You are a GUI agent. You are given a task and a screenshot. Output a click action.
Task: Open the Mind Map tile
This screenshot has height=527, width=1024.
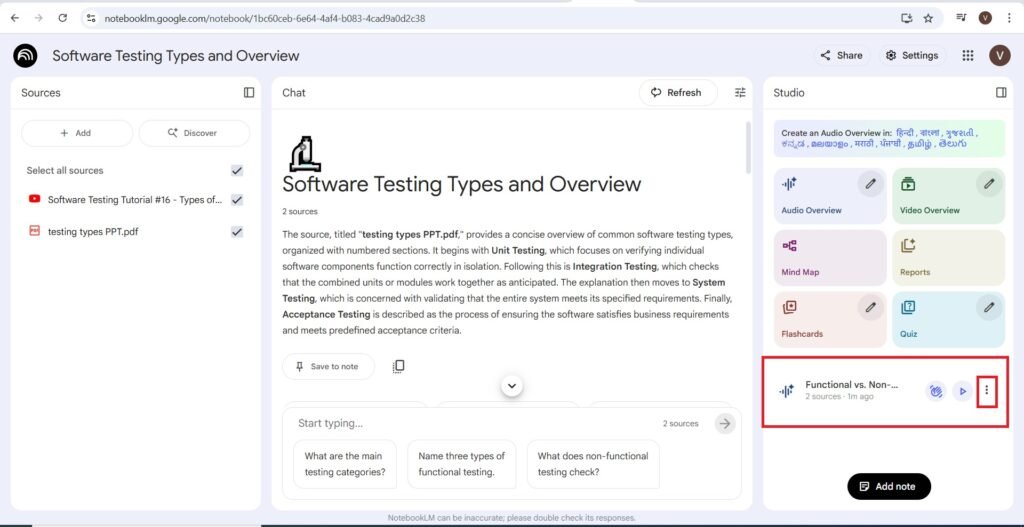(x=829, y=257)
